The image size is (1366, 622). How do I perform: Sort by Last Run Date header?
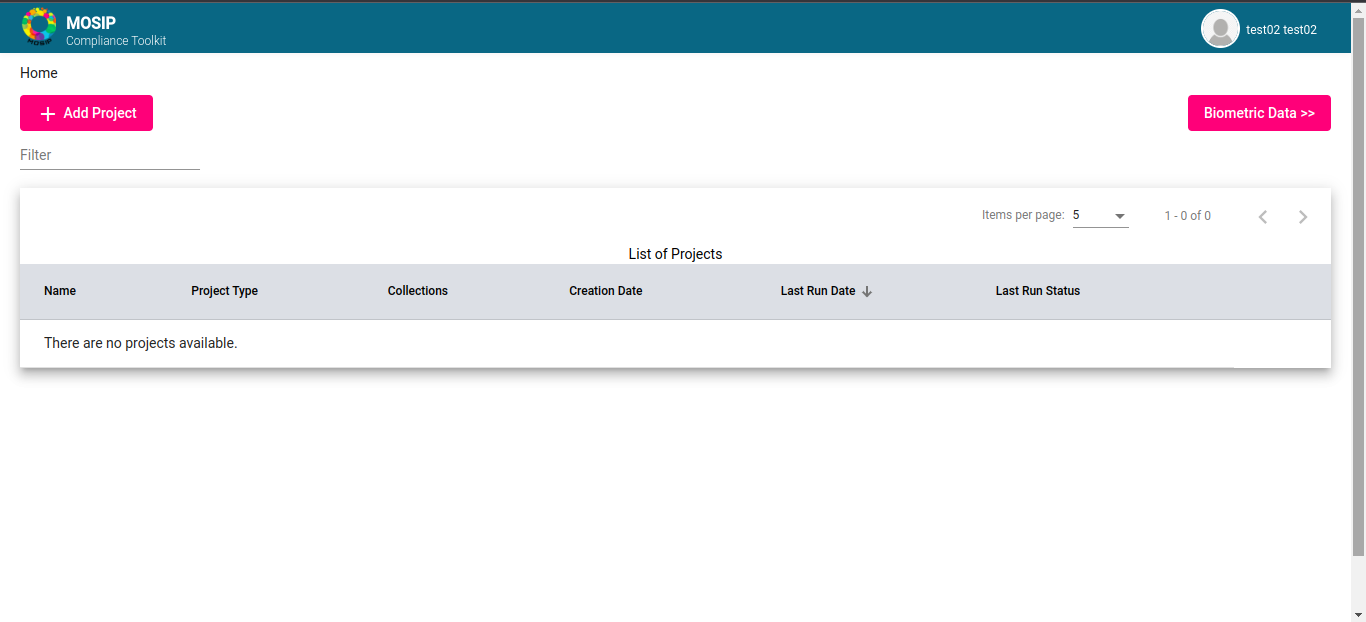click(x=818, y=291)
